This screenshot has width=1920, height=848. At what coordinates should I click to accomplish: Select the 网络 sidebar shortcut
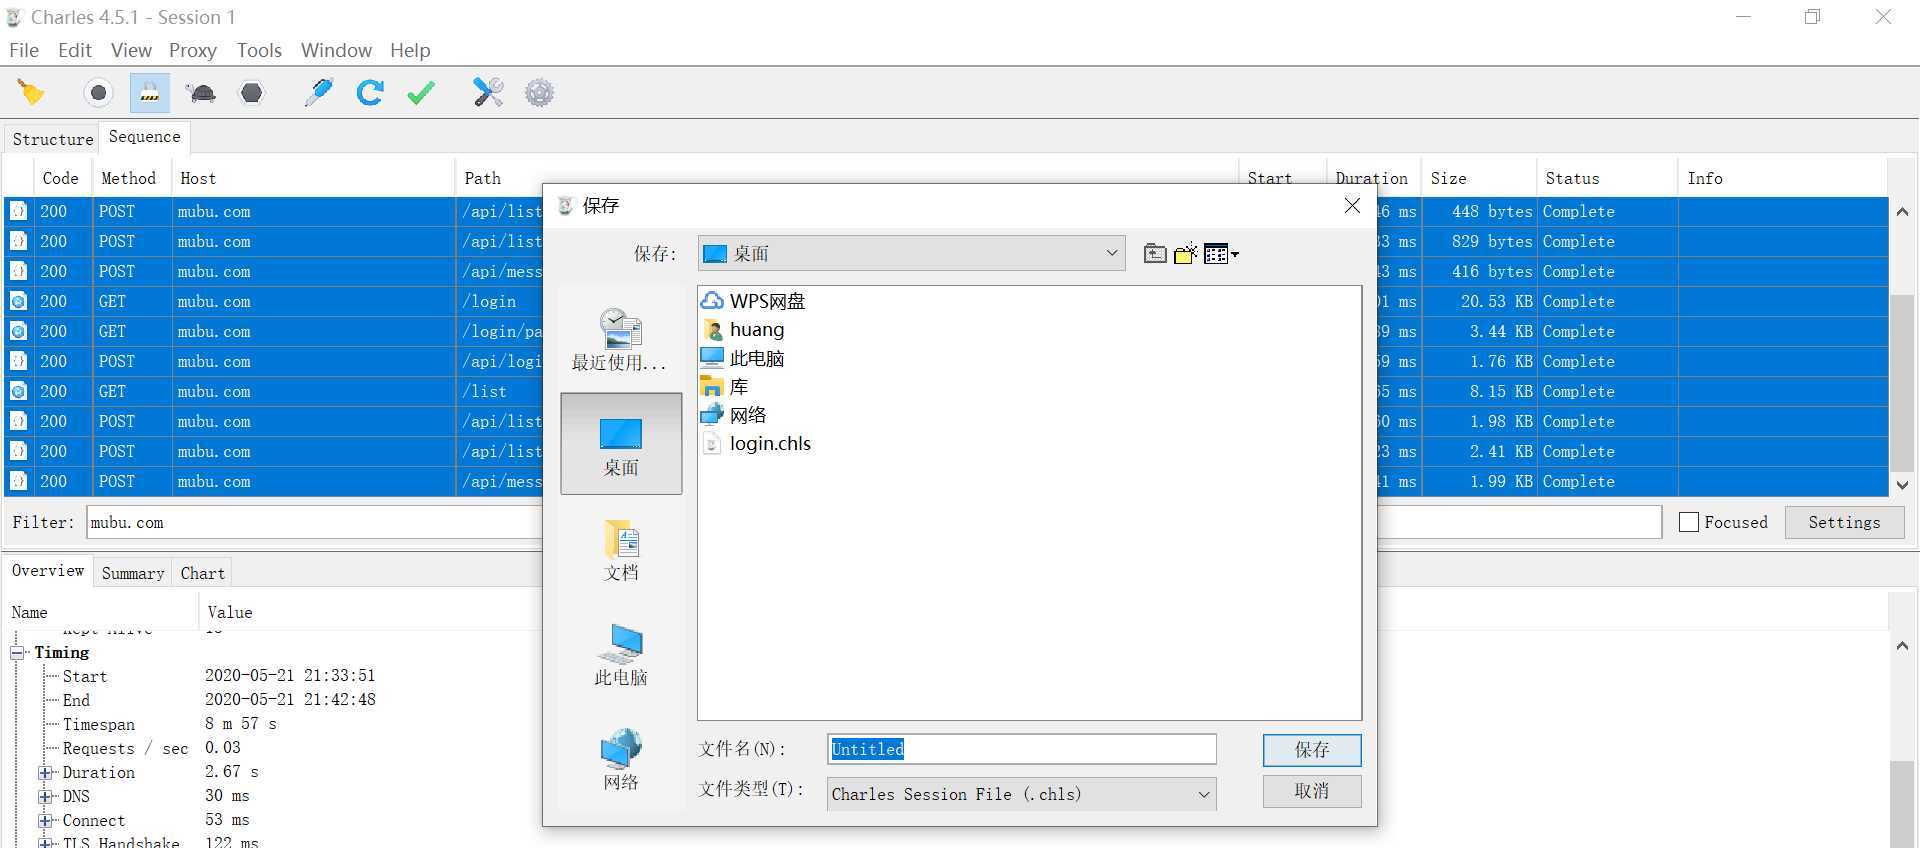621,760
